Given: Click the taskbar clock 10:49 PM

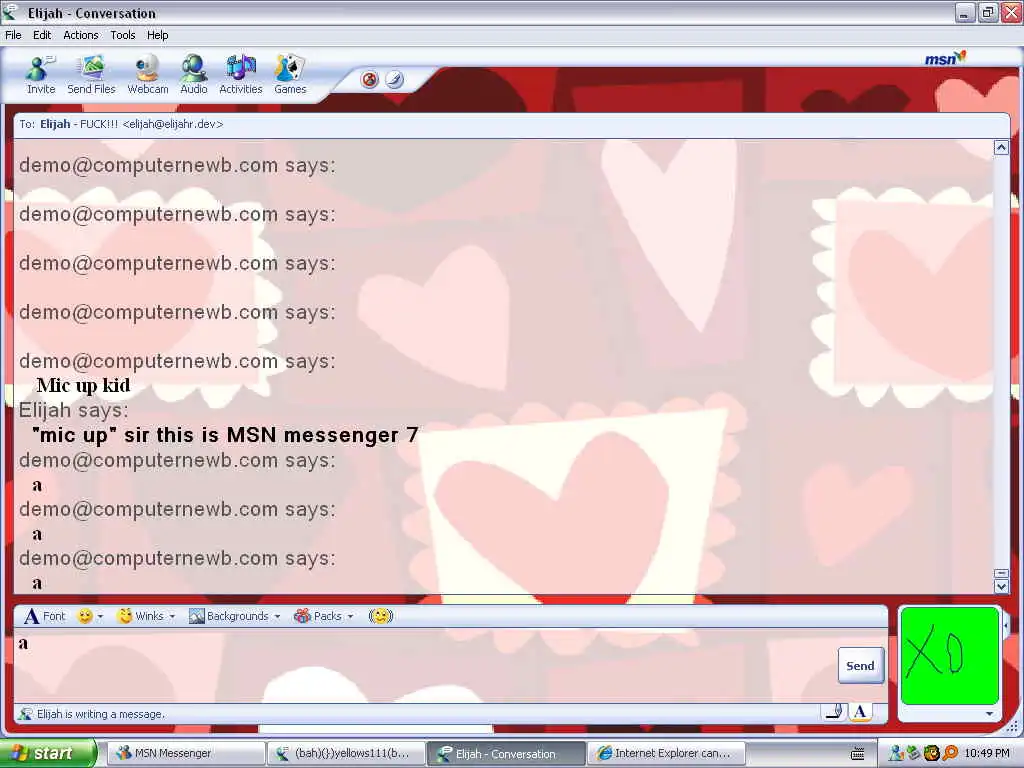Looking at the screenshot, I should [987, 753].
